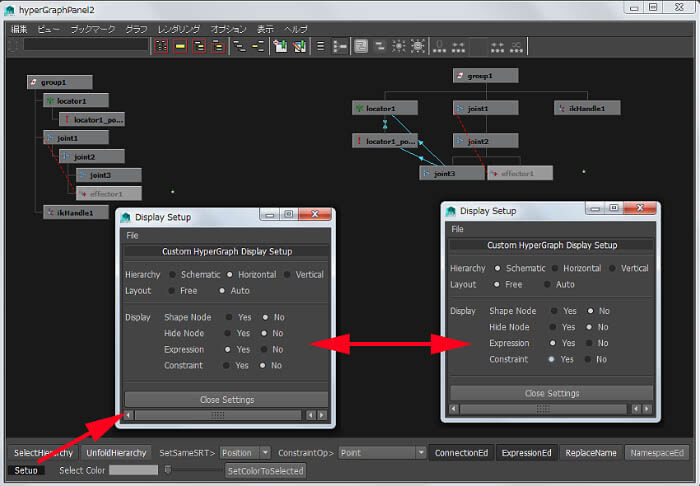Image resolution: width=700 pixels, height=486 pixels.
Task: Select joint2 node in the left hierarchy
Action: 92,157
